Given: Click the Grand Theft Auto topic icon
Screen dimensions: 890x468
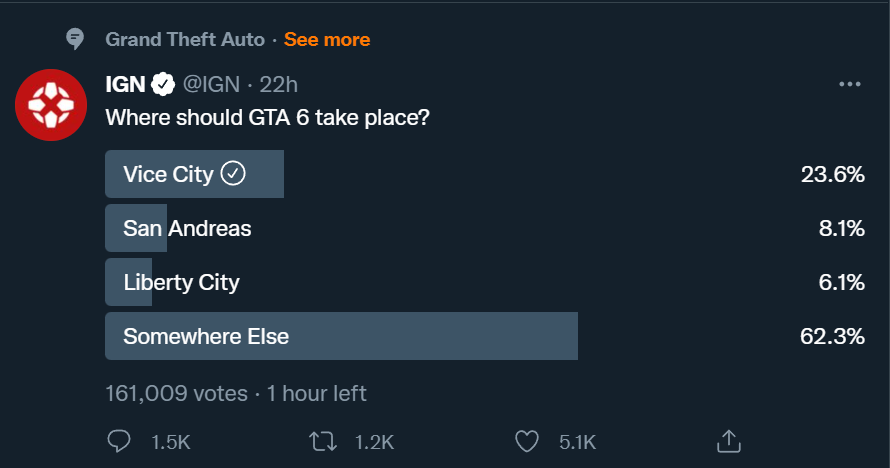Looking at the screenshot, I should [75, 39].
